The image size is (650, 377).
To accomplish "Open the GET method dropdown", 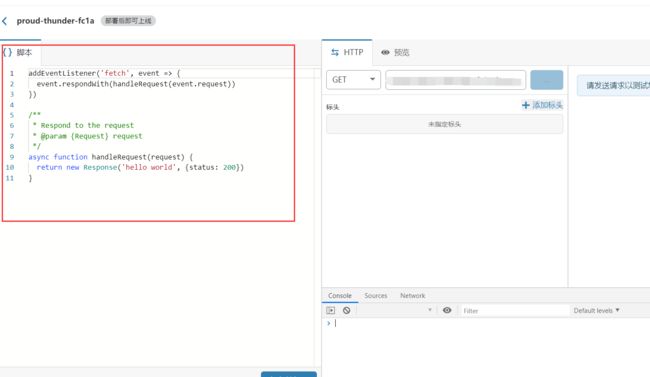I will (x=353, y=80).
